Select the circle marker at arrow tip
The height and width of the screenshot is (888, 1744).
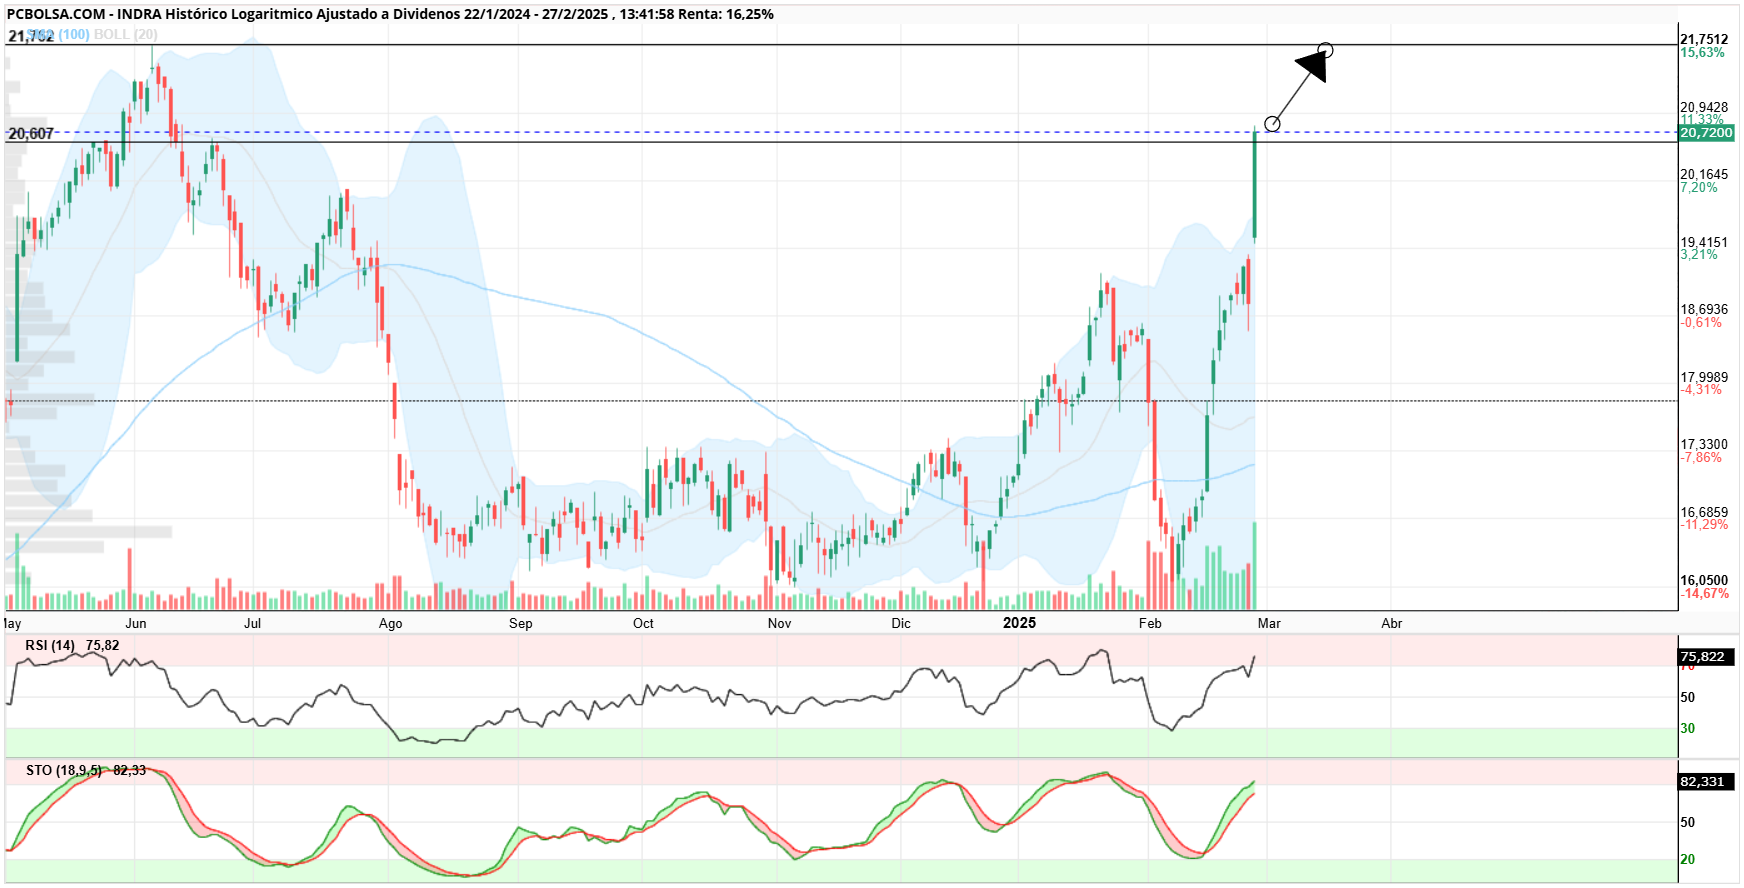pos(1326,50)
